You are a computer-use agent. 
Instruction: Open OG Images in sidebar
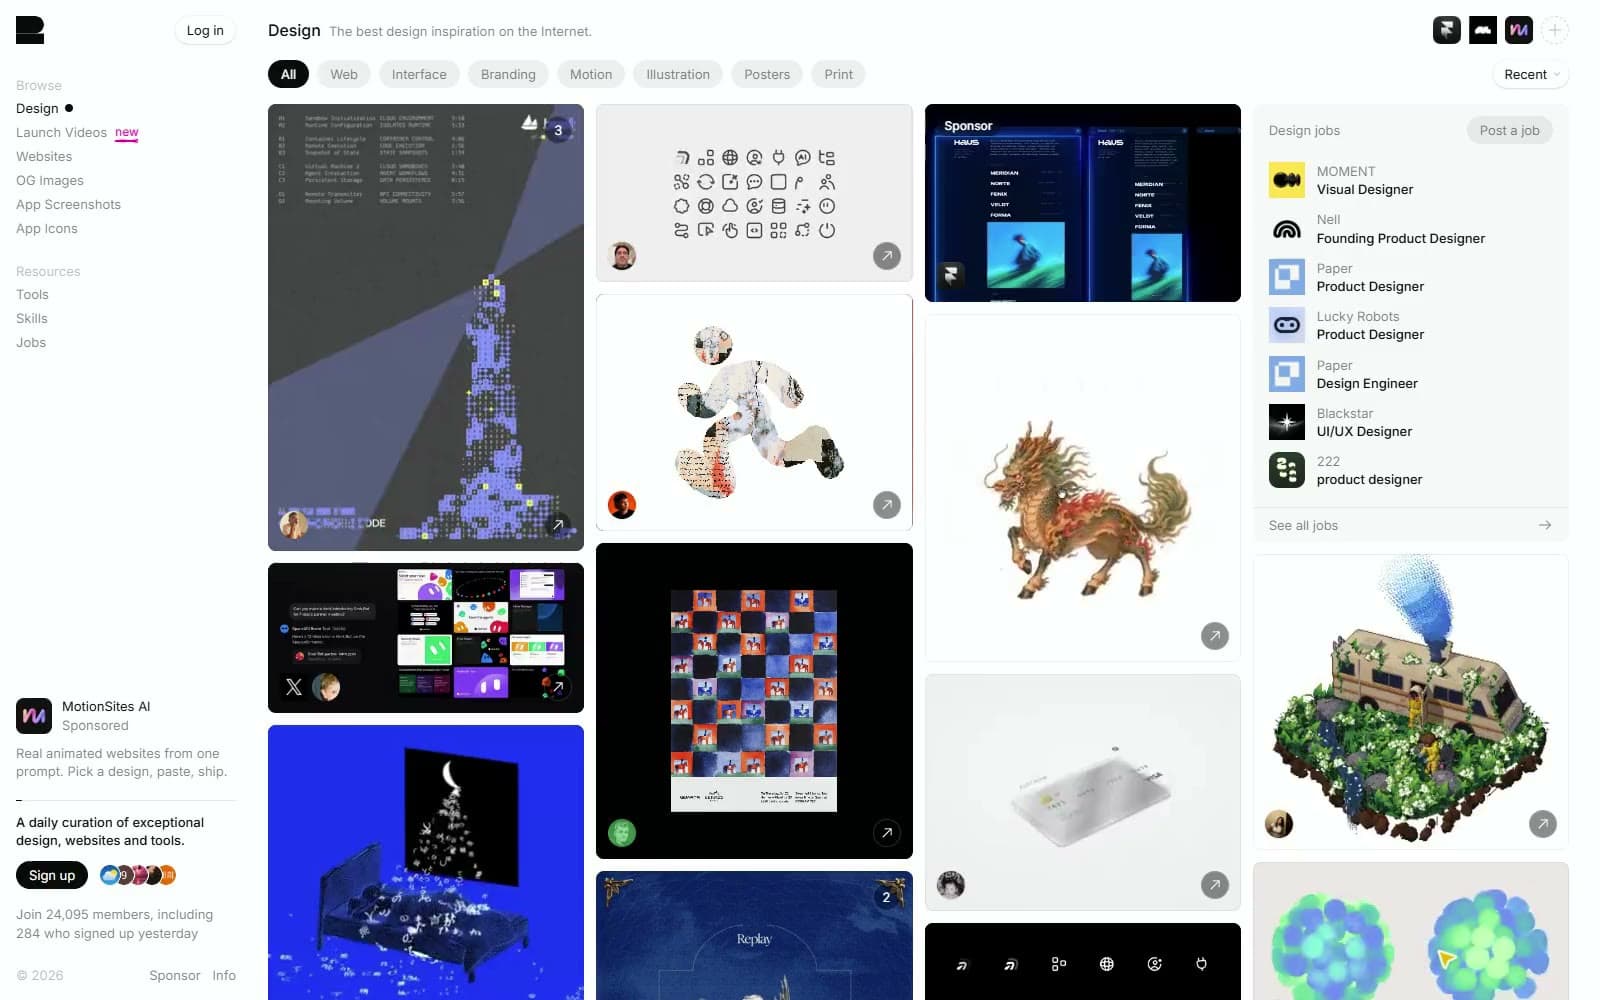pos(50,180)
